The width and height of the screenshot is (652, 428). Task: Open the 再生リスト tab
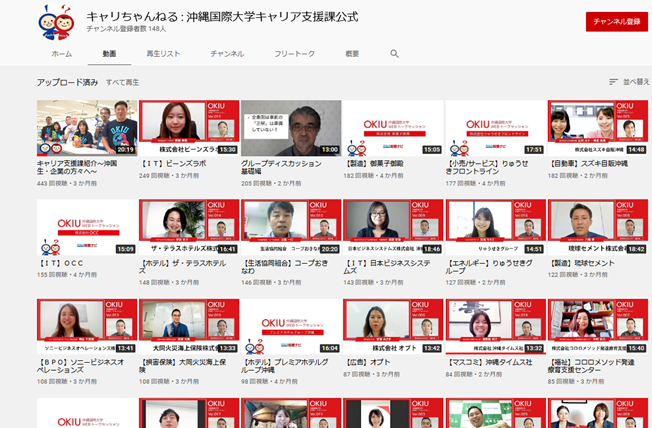[x=163, y=53]
